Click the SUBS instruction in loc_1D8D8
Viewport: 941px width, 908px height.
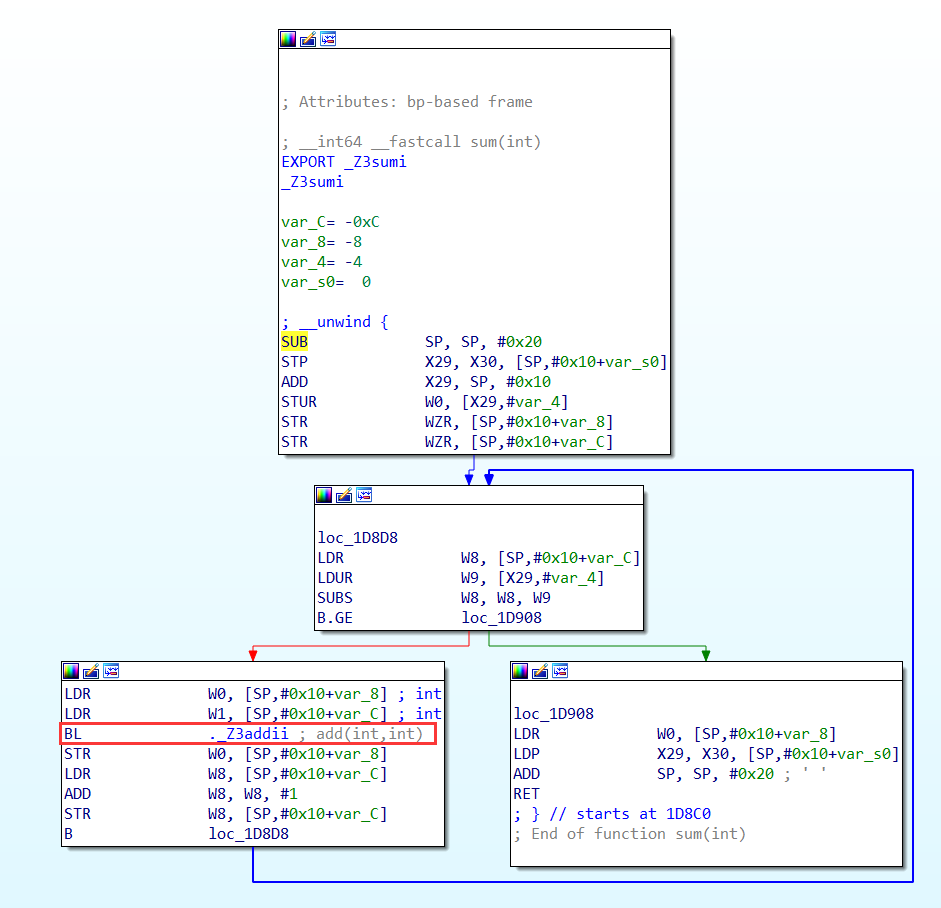click(335, 598)
